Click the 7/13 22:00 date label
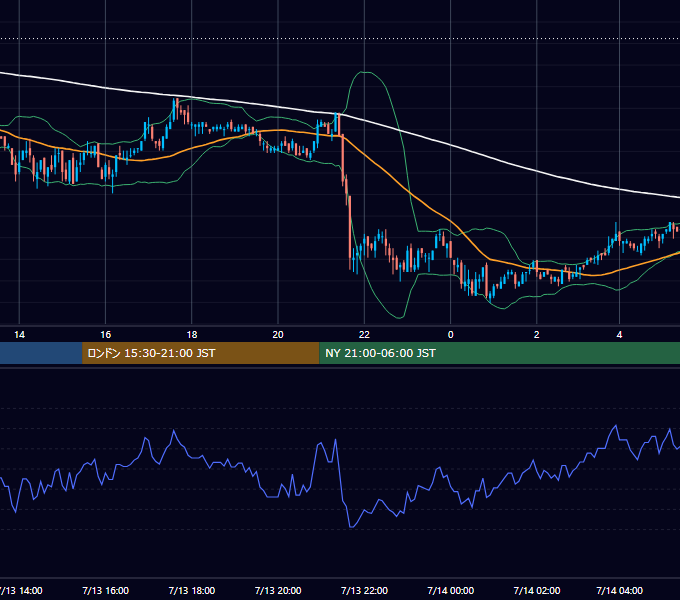The image size is (680, 600). tap(364, 590)
